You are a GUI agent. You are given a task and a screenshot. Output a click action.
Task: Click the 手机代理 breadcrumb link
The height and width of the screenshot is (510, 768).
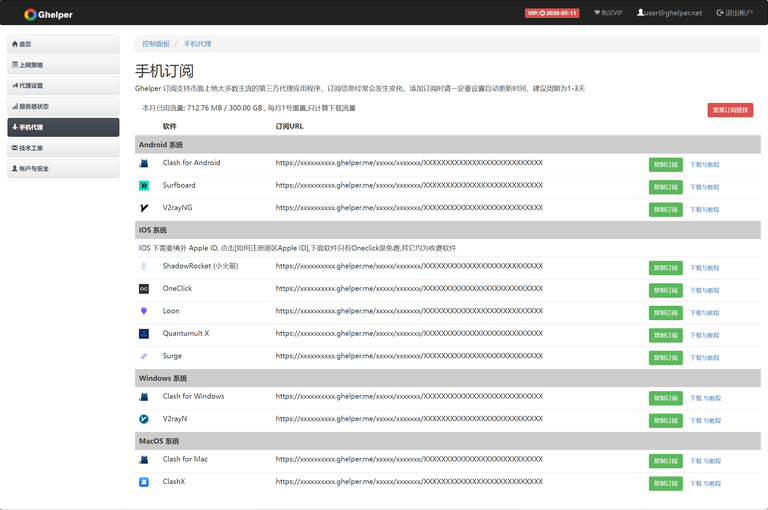tap(197, 44)
